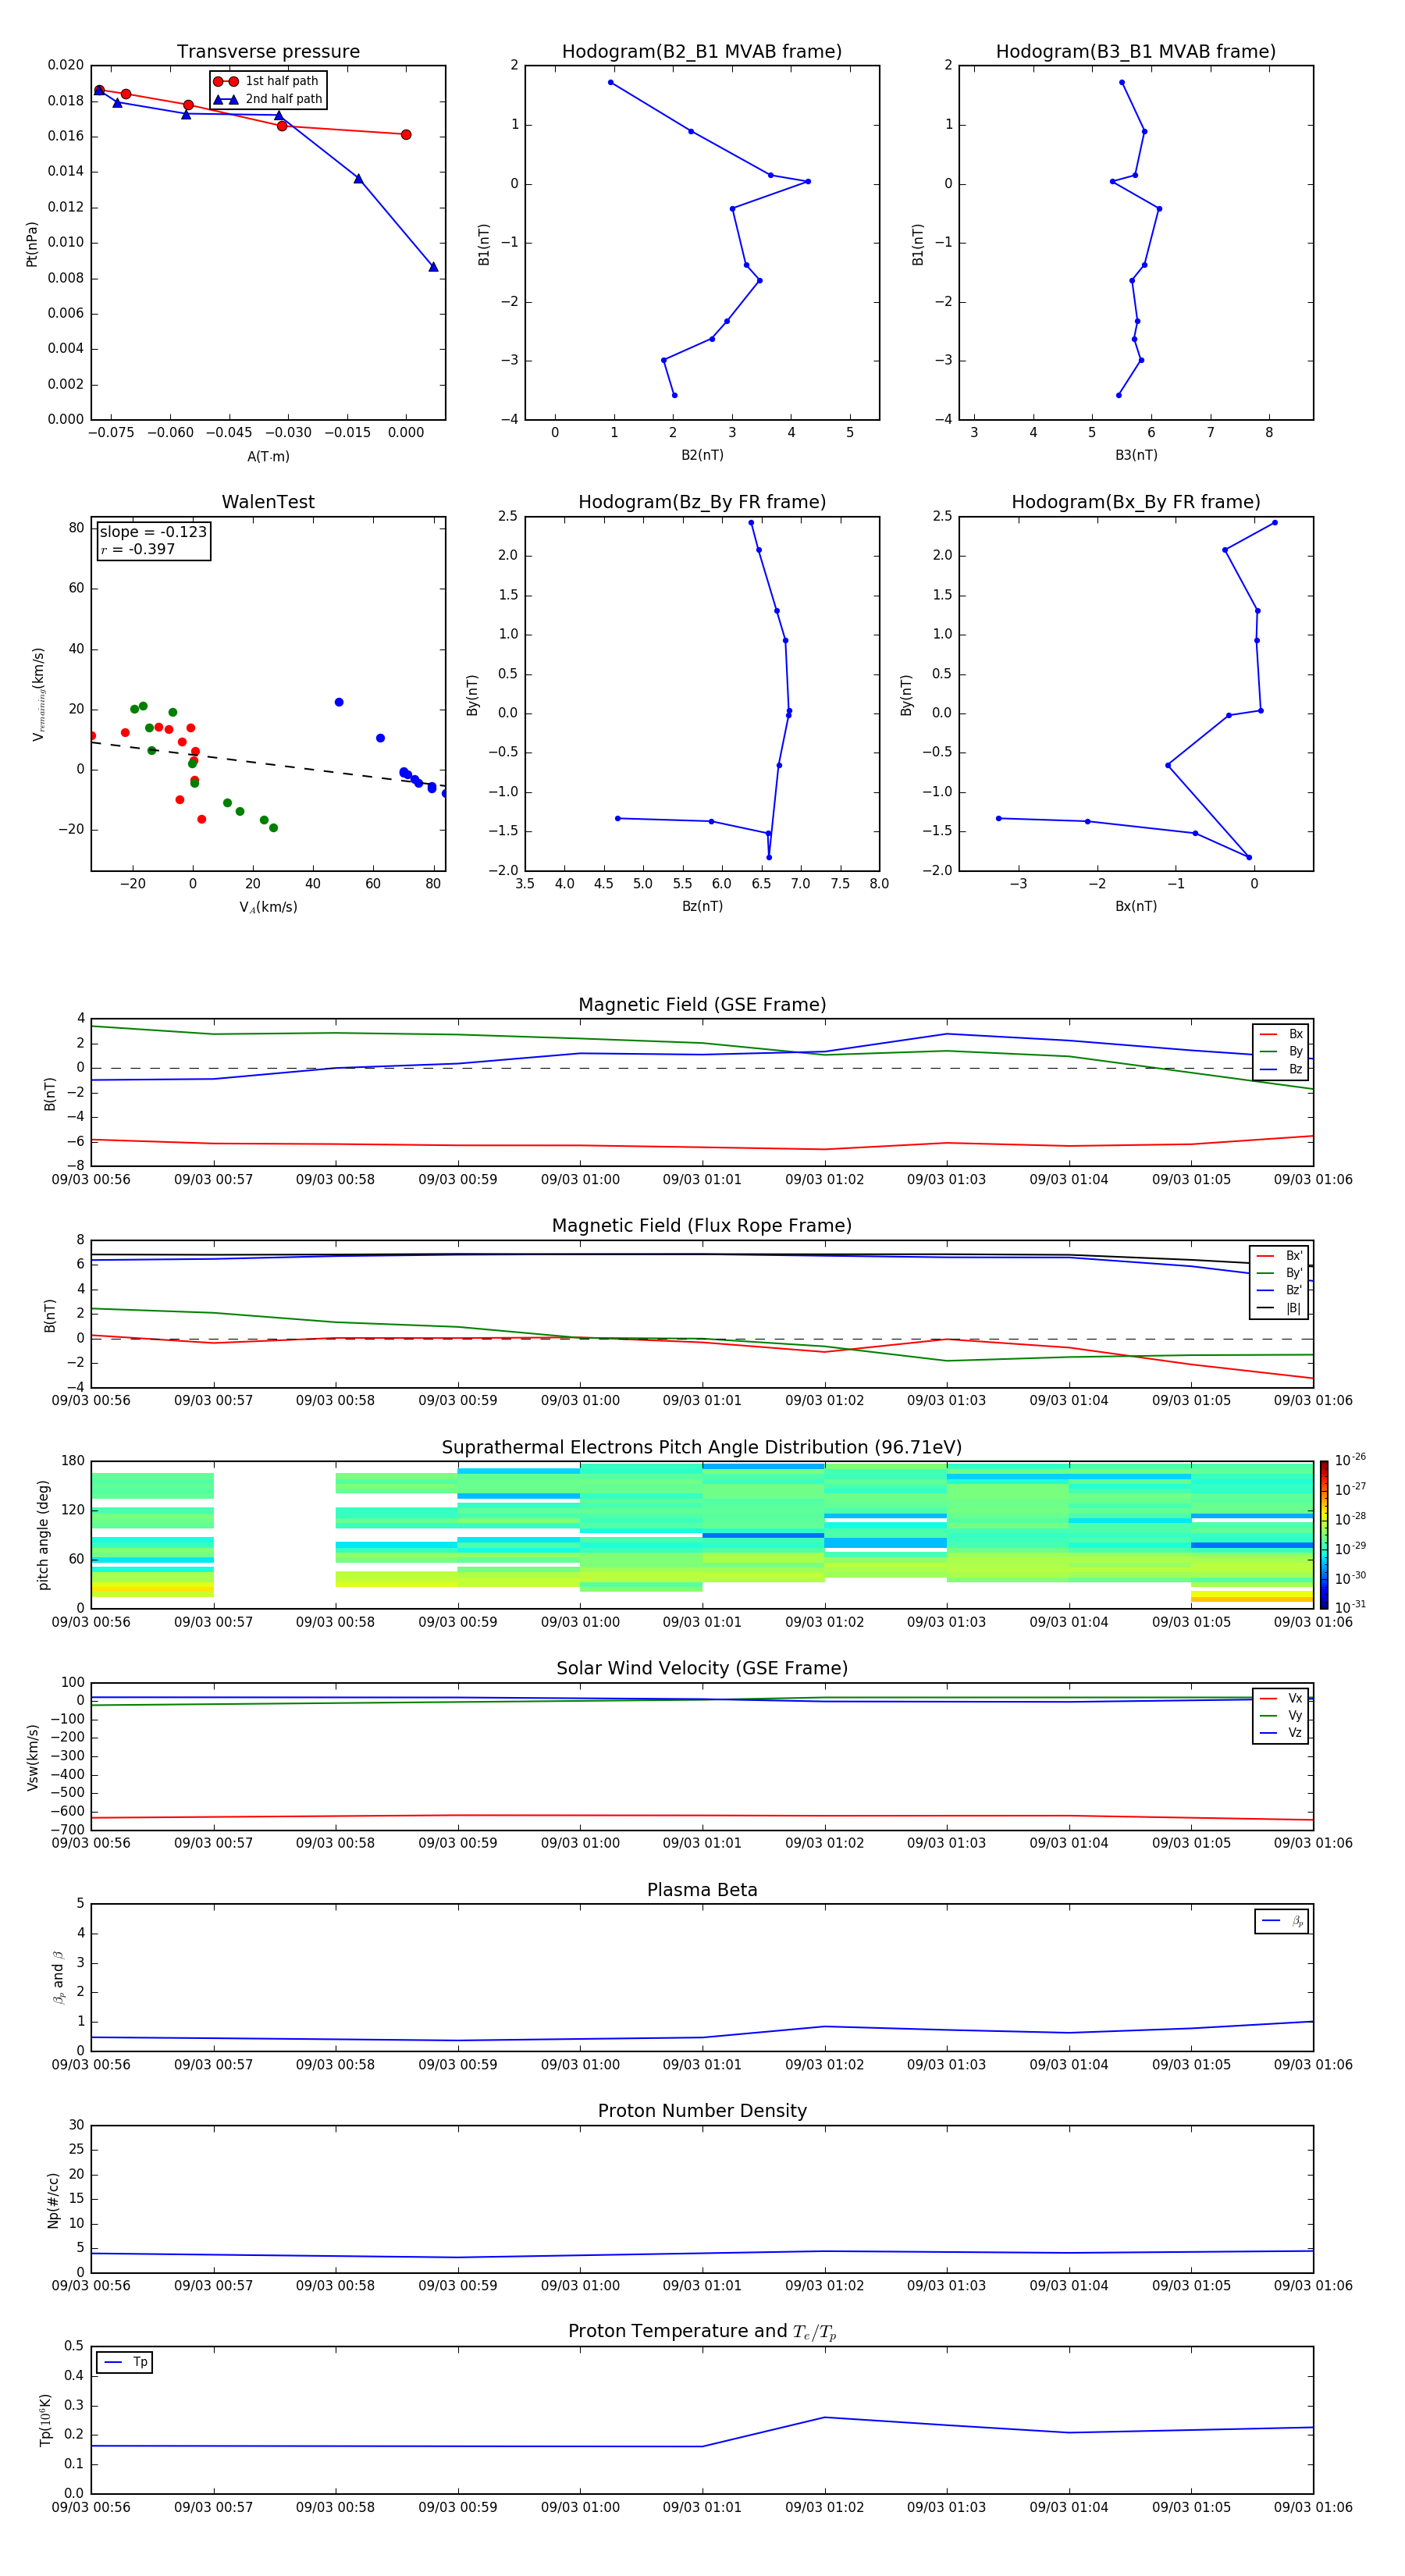Click the "WalenTest" plot title
1405x2576 pixels.
268,502
